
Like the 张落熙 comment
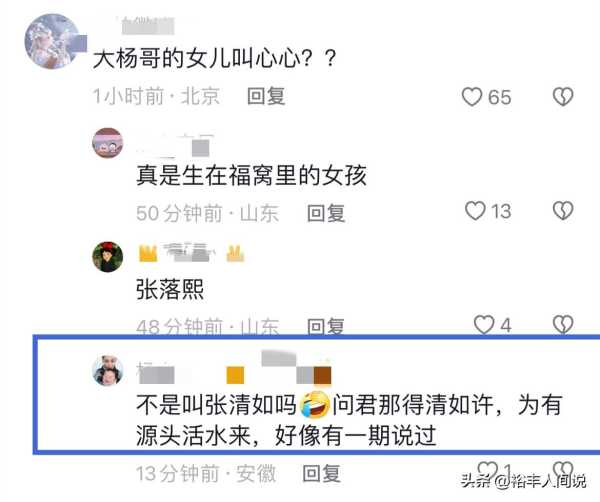tap(484, 325)
